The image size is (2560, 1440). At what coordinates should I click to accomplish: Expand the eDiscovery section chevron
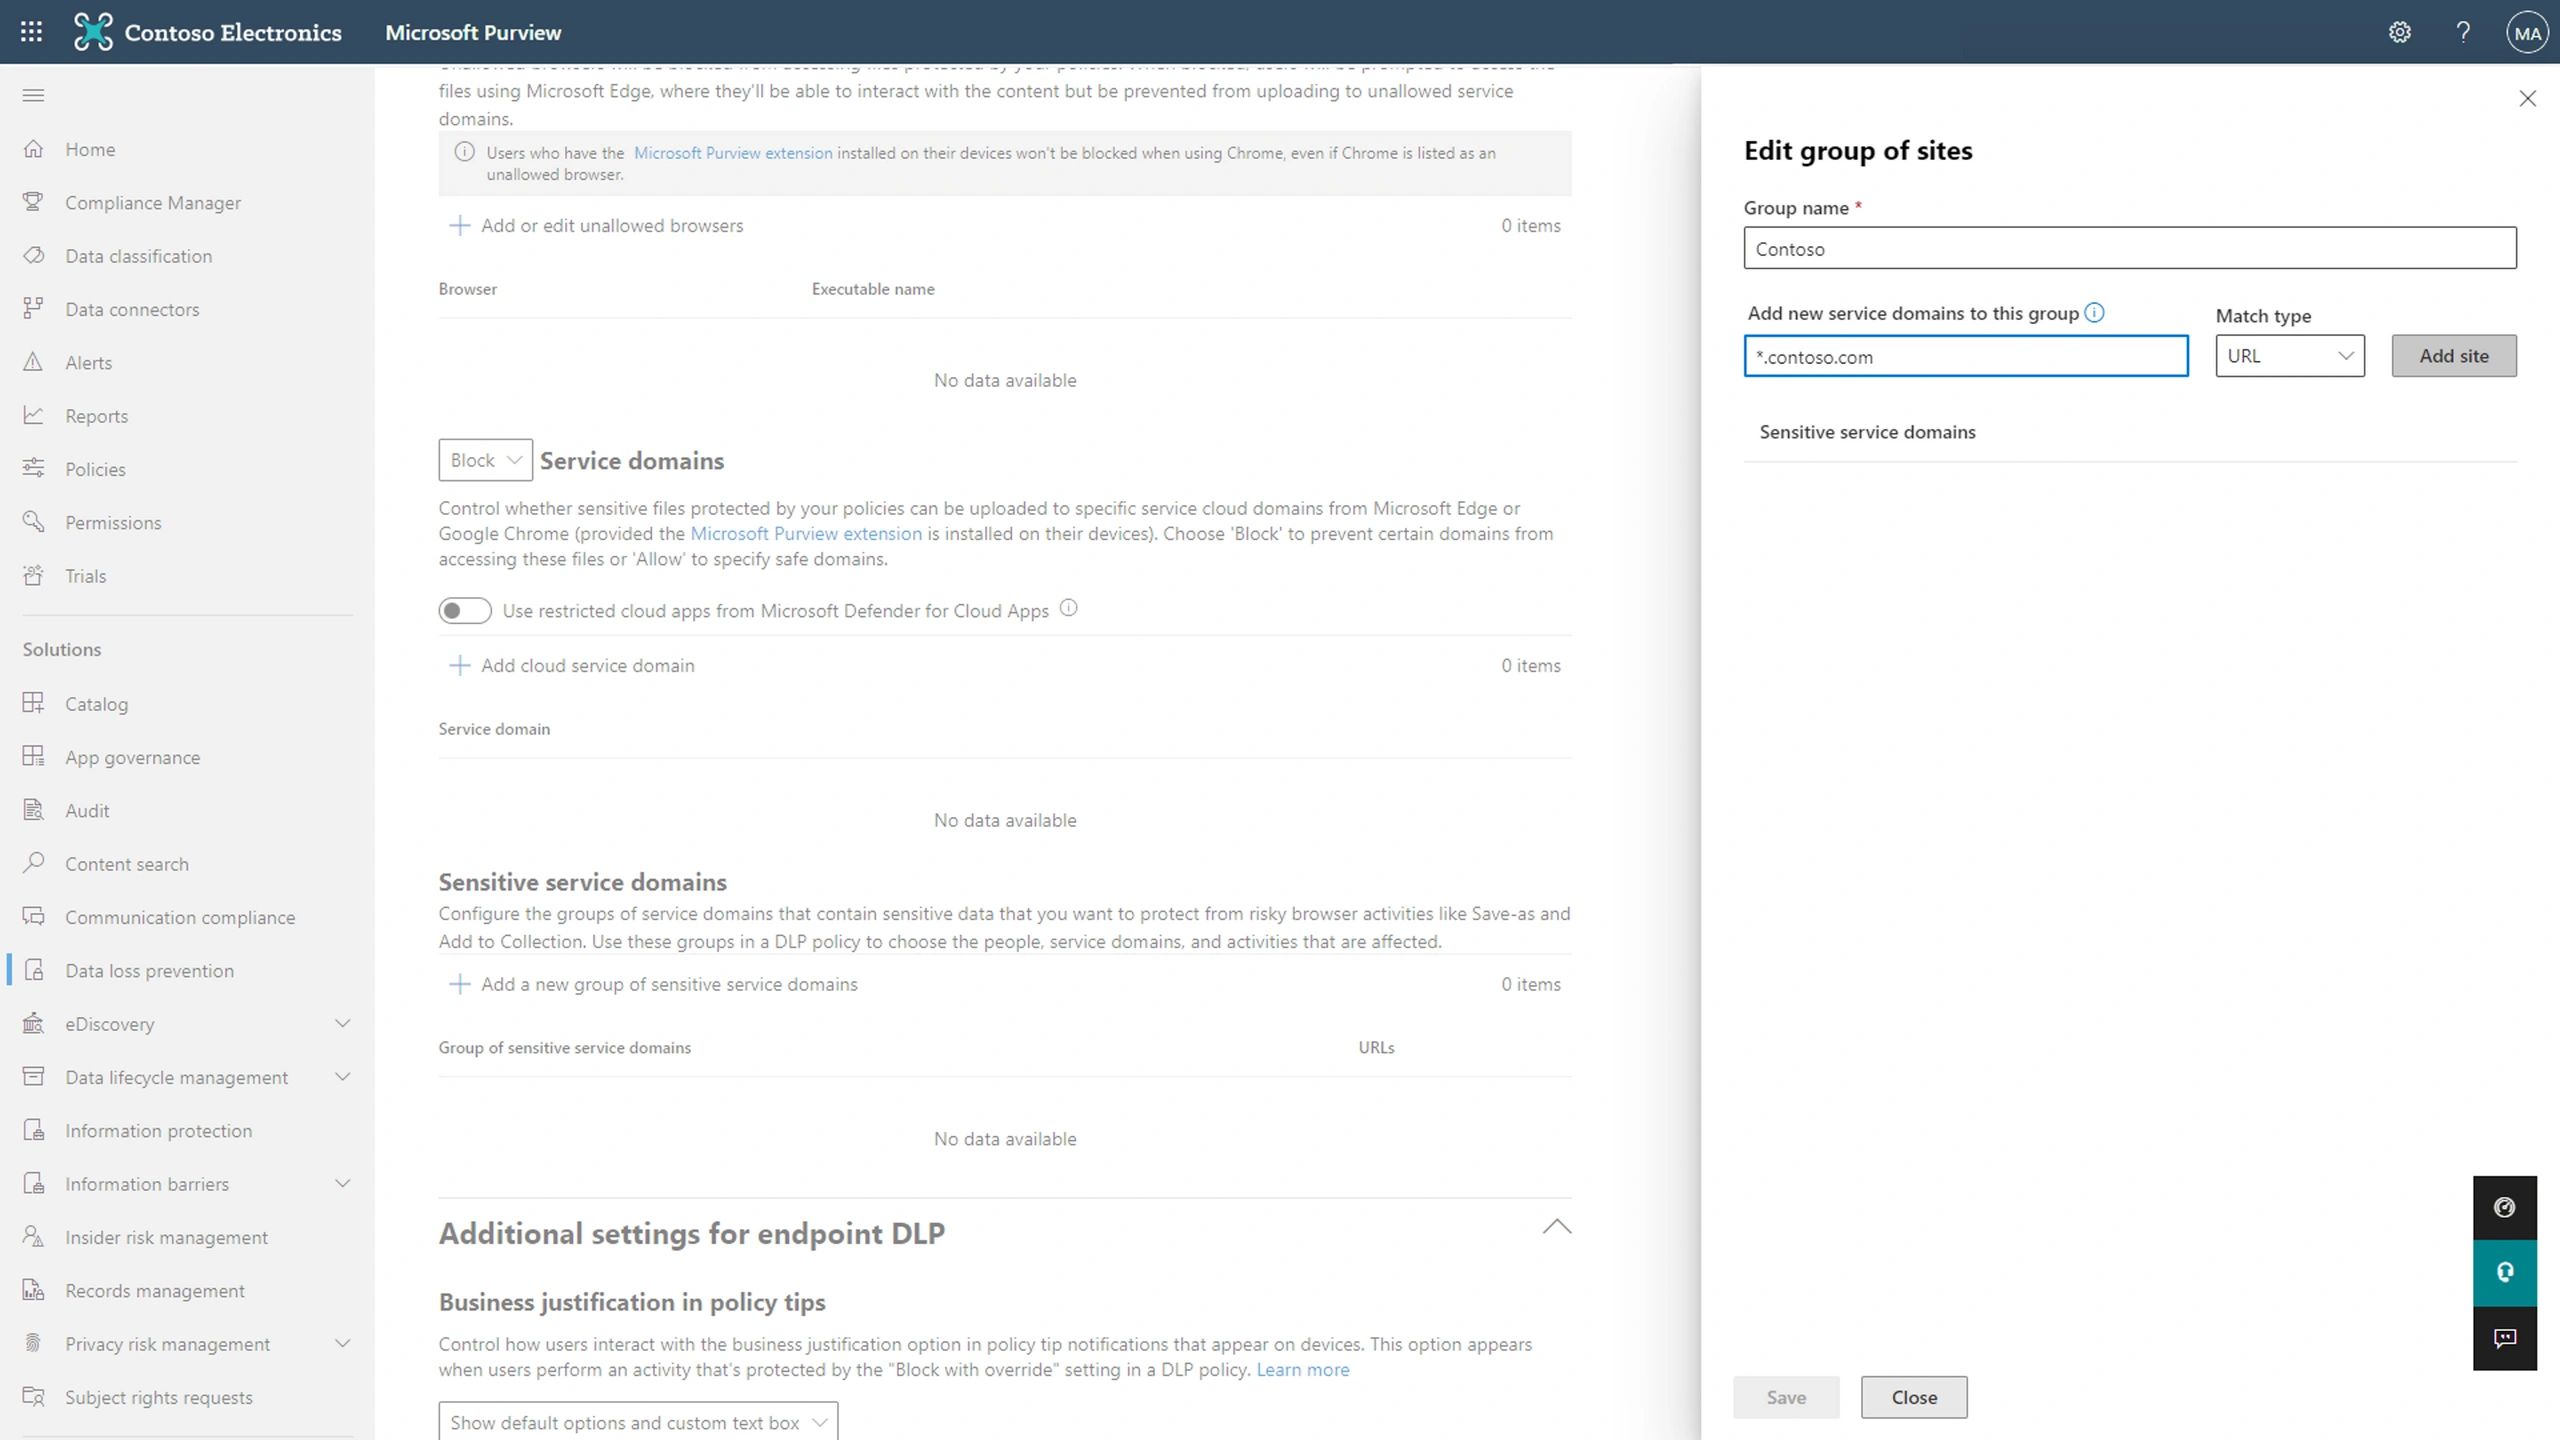point(342,1024)
